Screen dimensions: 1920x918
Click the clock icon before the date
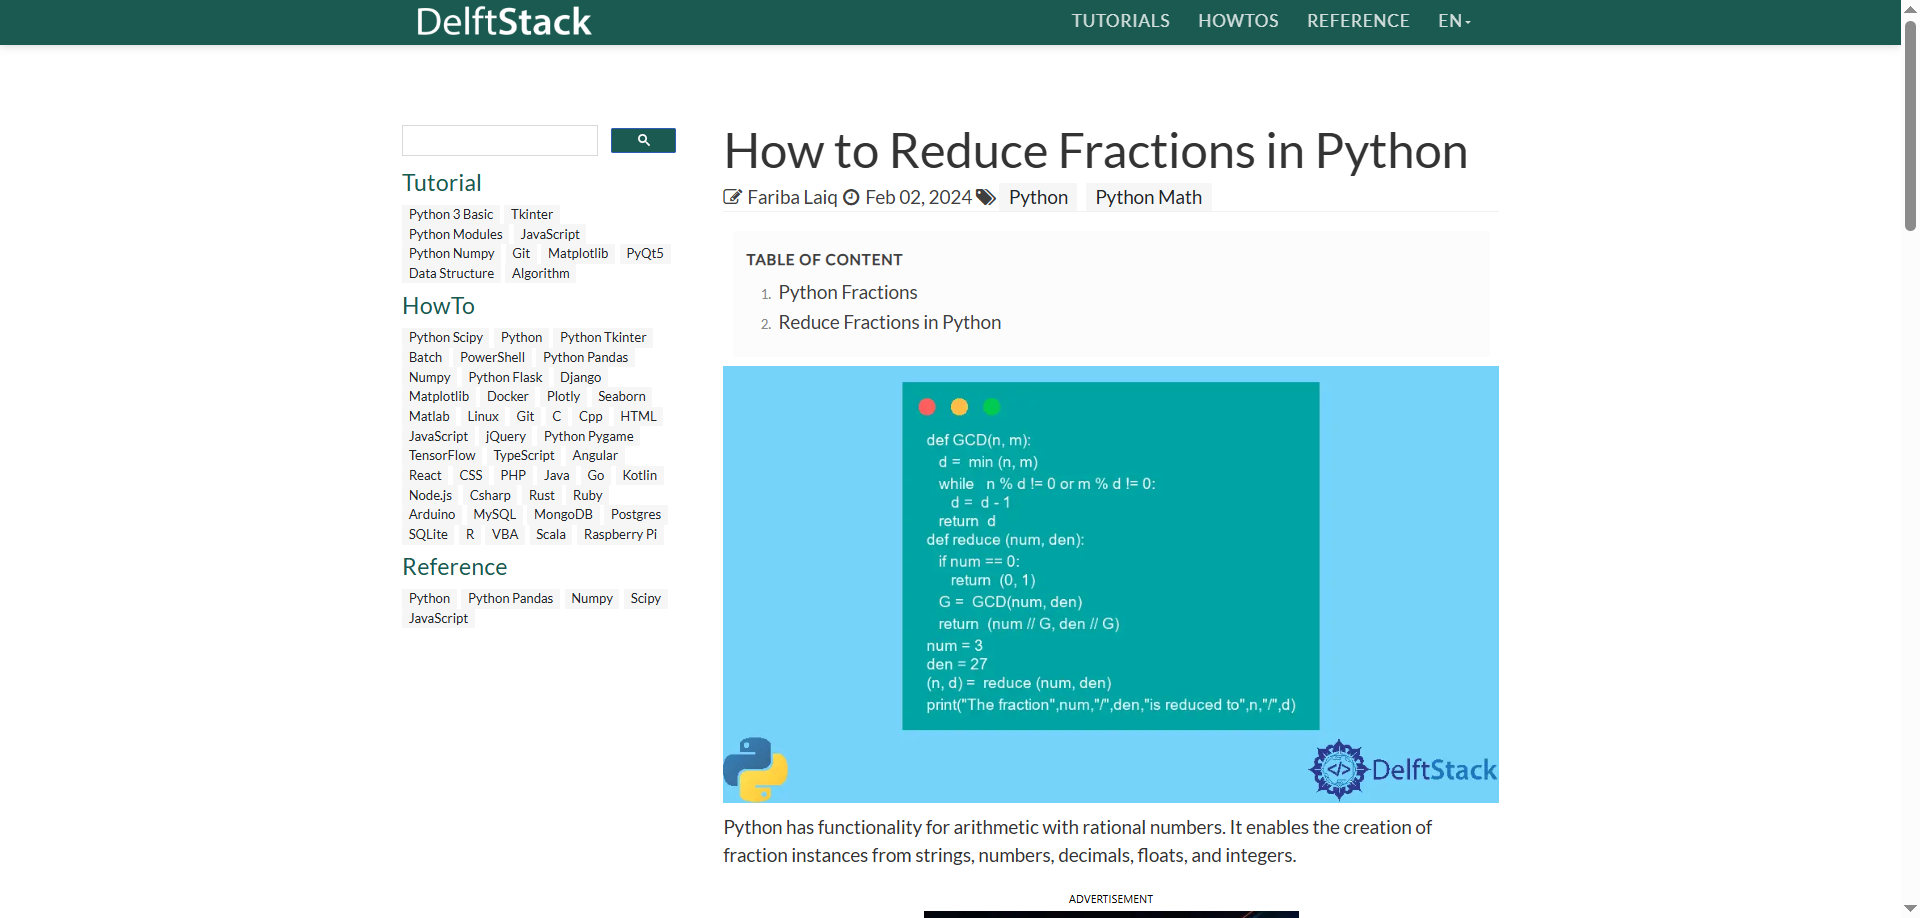click(x=851, y=198)
